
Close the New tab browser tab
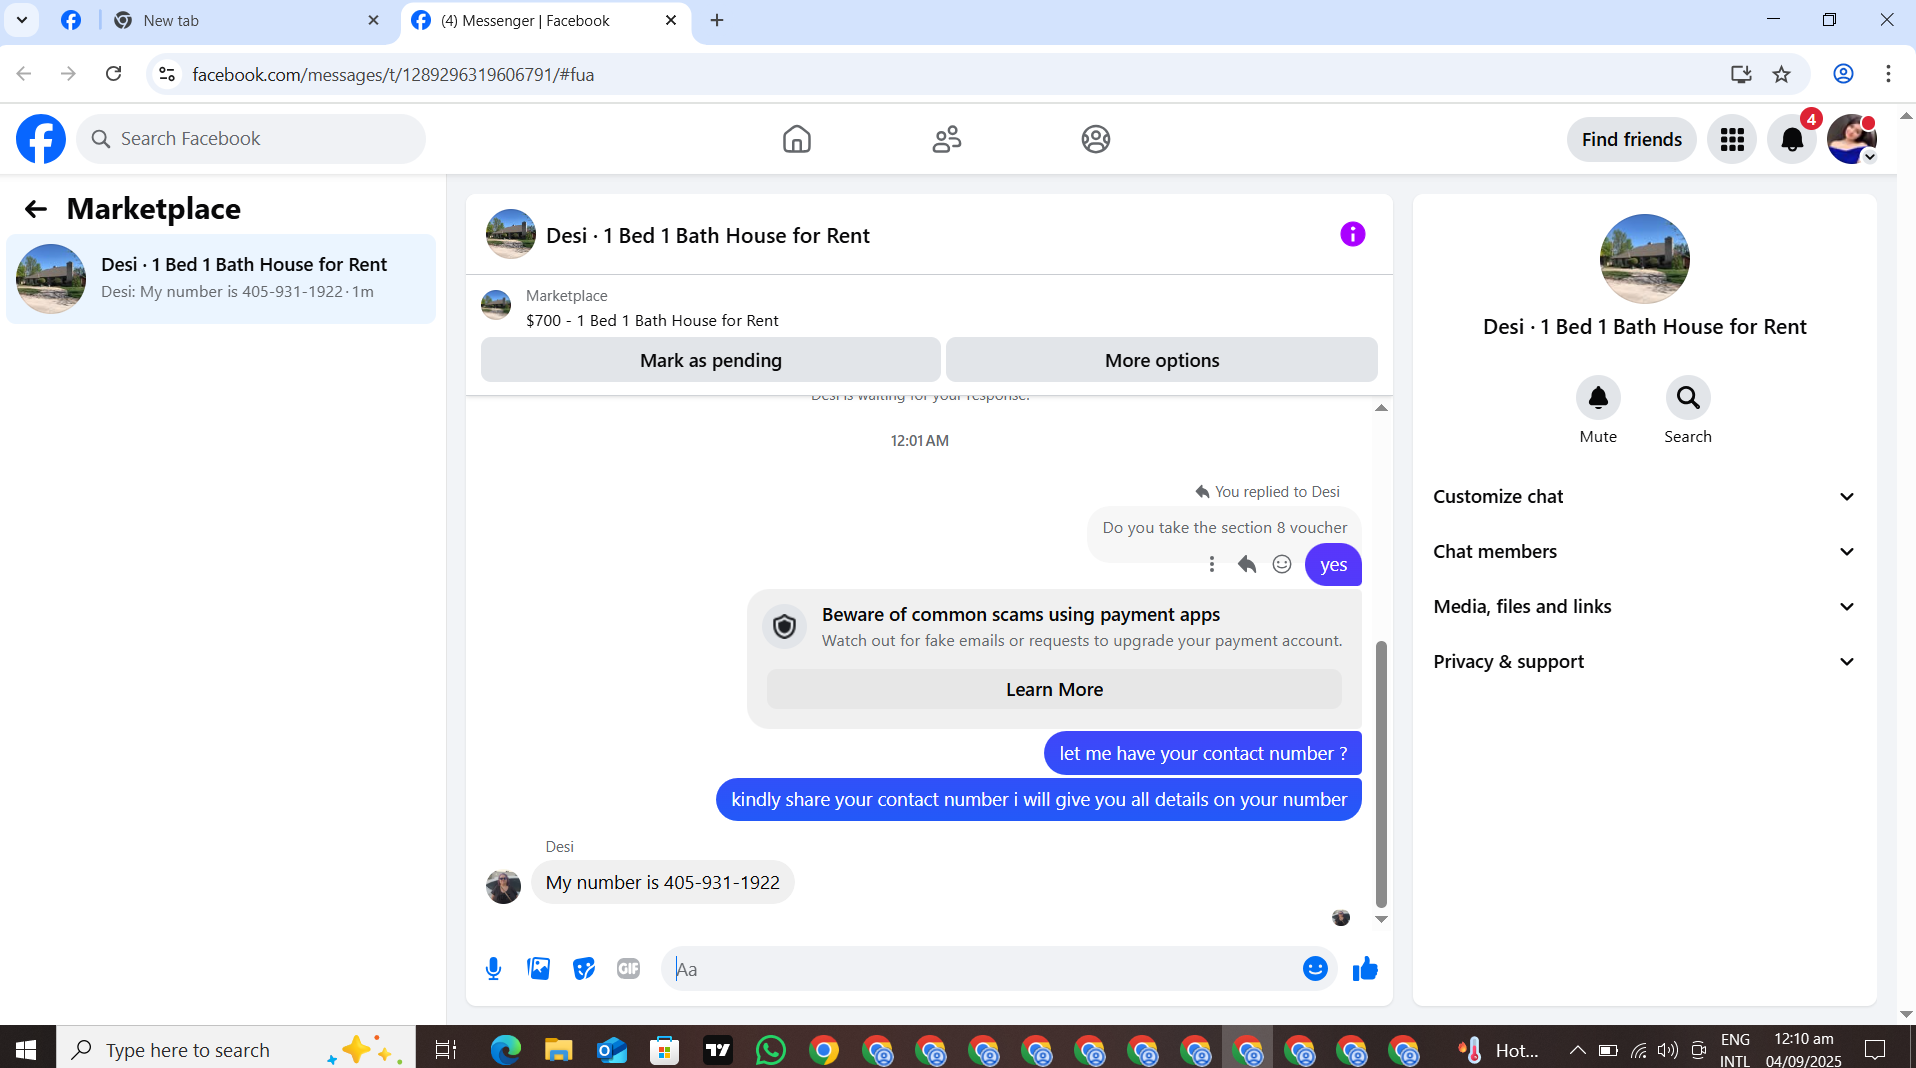[373, 20]
